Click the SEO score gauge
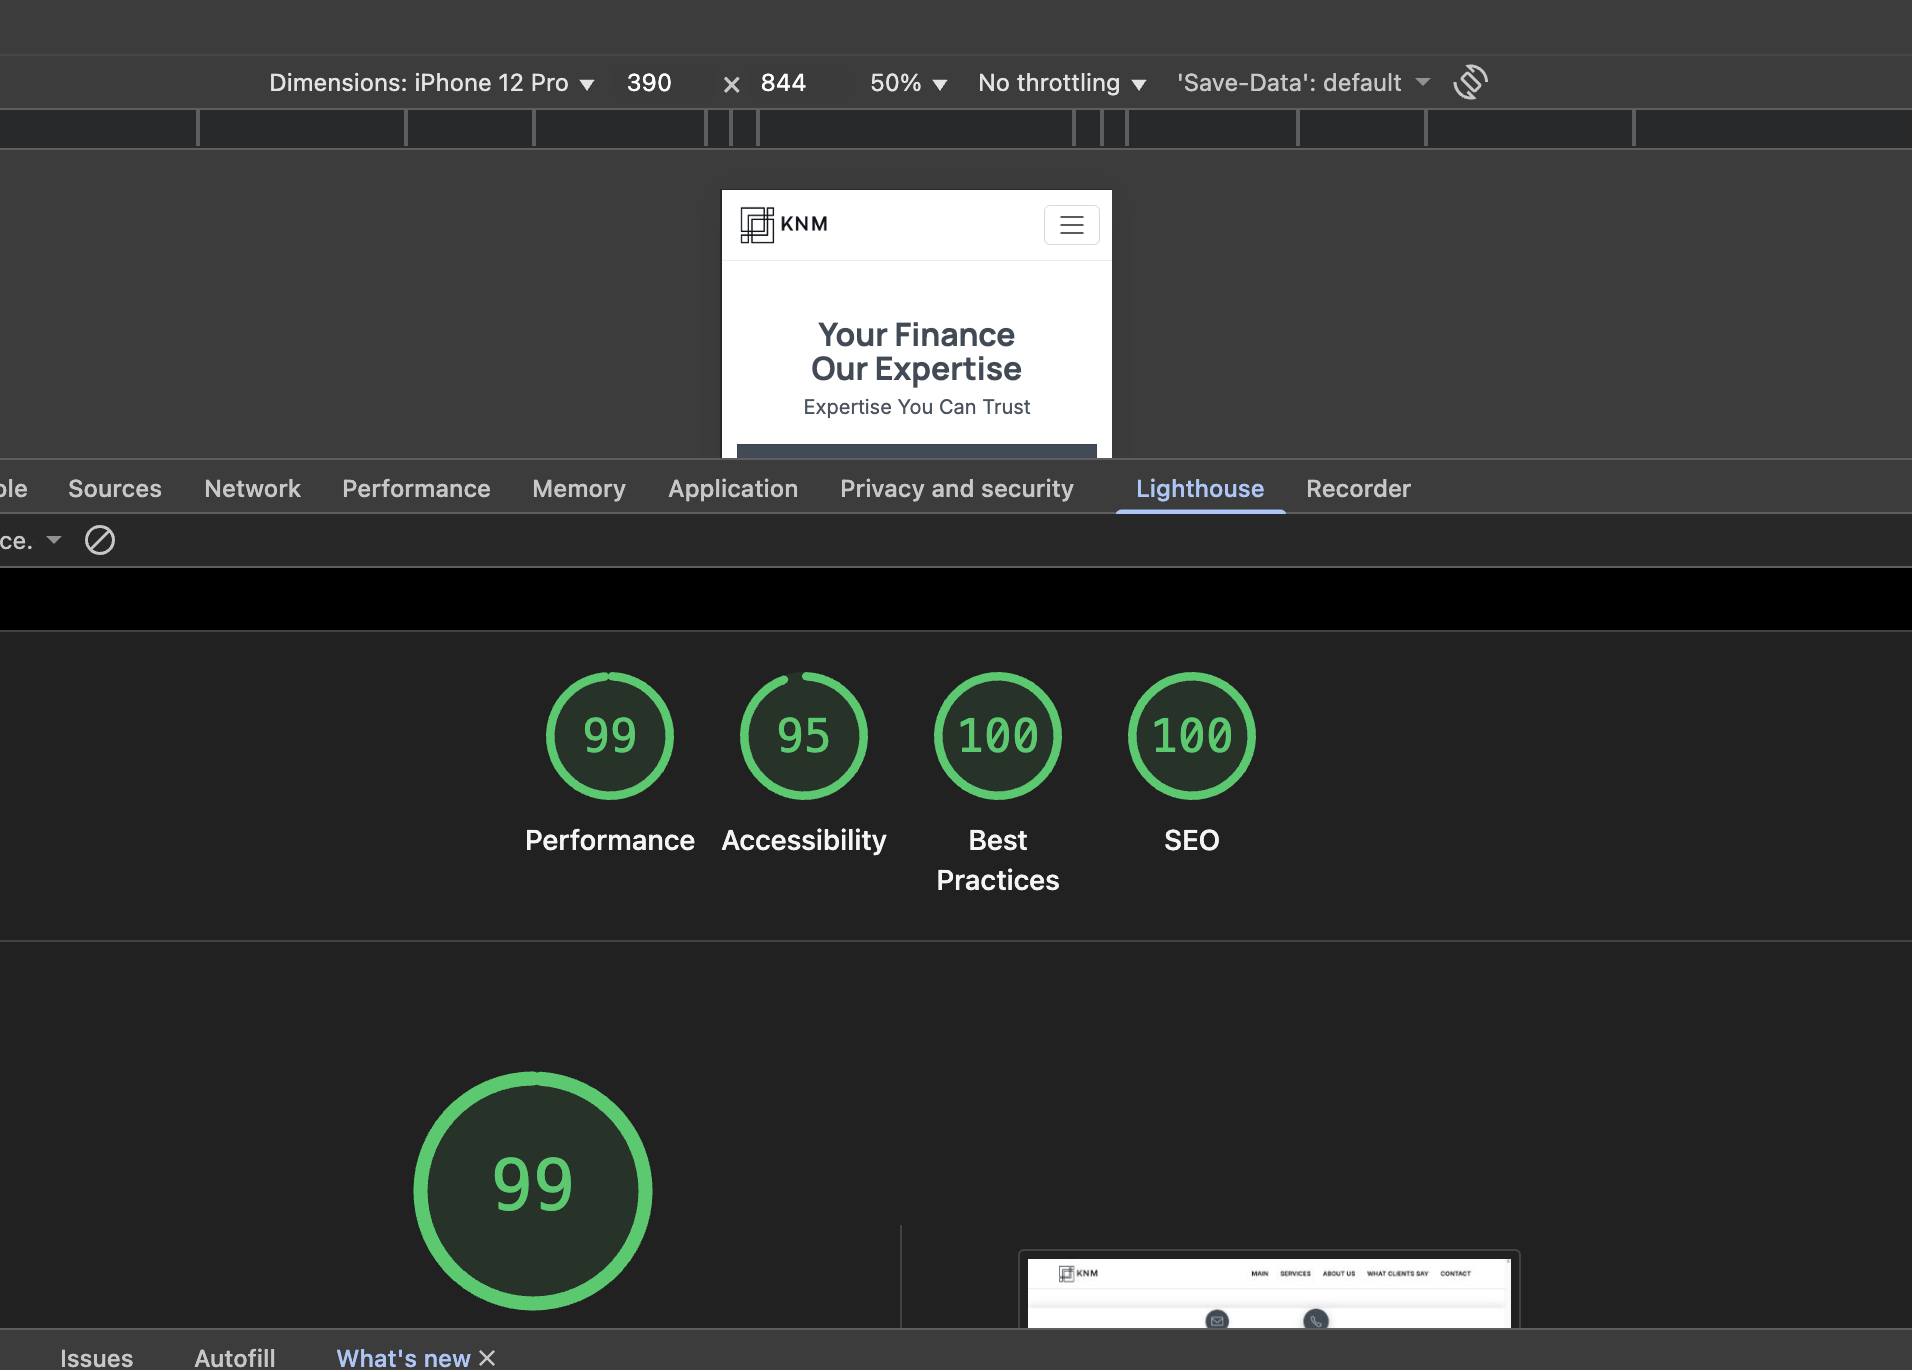1912x1370 pixels. pyautogui.click(x=1191, y=736)
